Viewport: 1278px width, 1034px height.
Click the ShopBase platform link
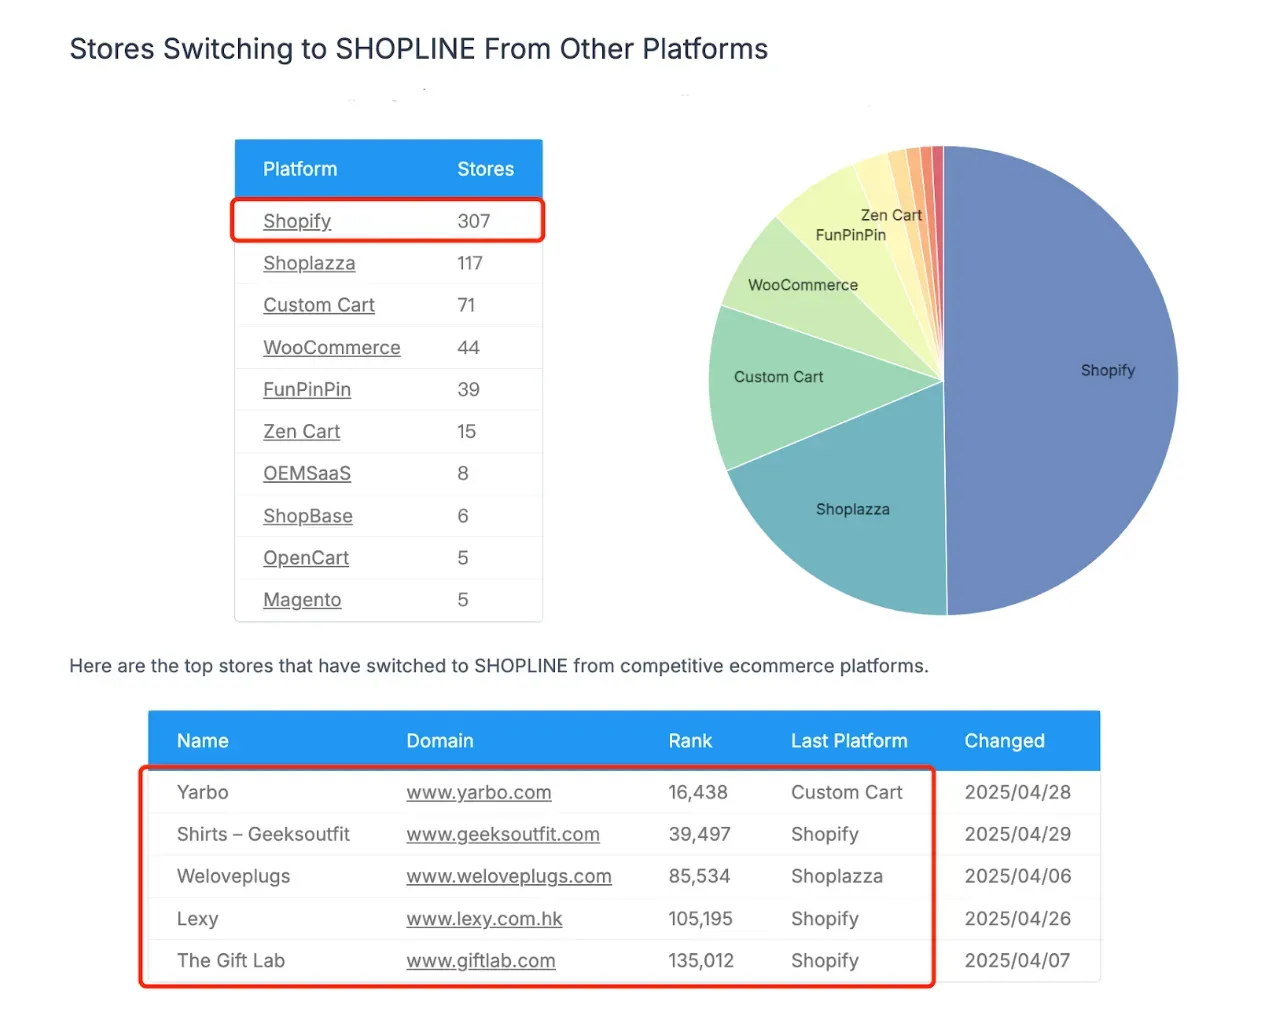click(307, 516)
